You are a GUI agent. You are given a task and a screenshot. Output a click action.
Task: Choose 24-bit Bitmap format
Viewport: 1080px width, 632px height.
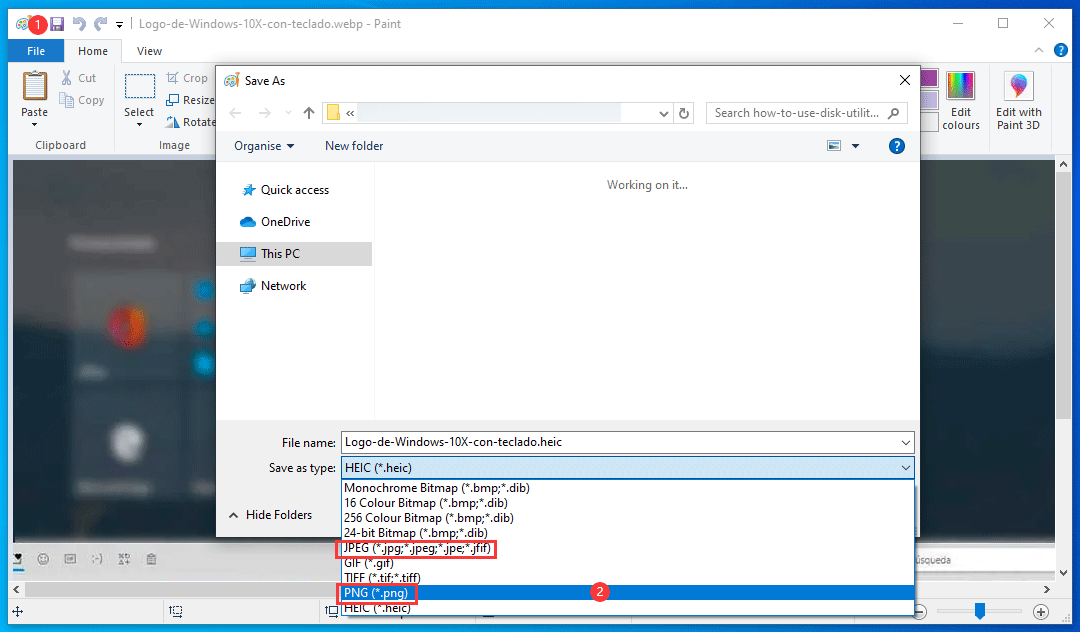(x=627, y=533)
